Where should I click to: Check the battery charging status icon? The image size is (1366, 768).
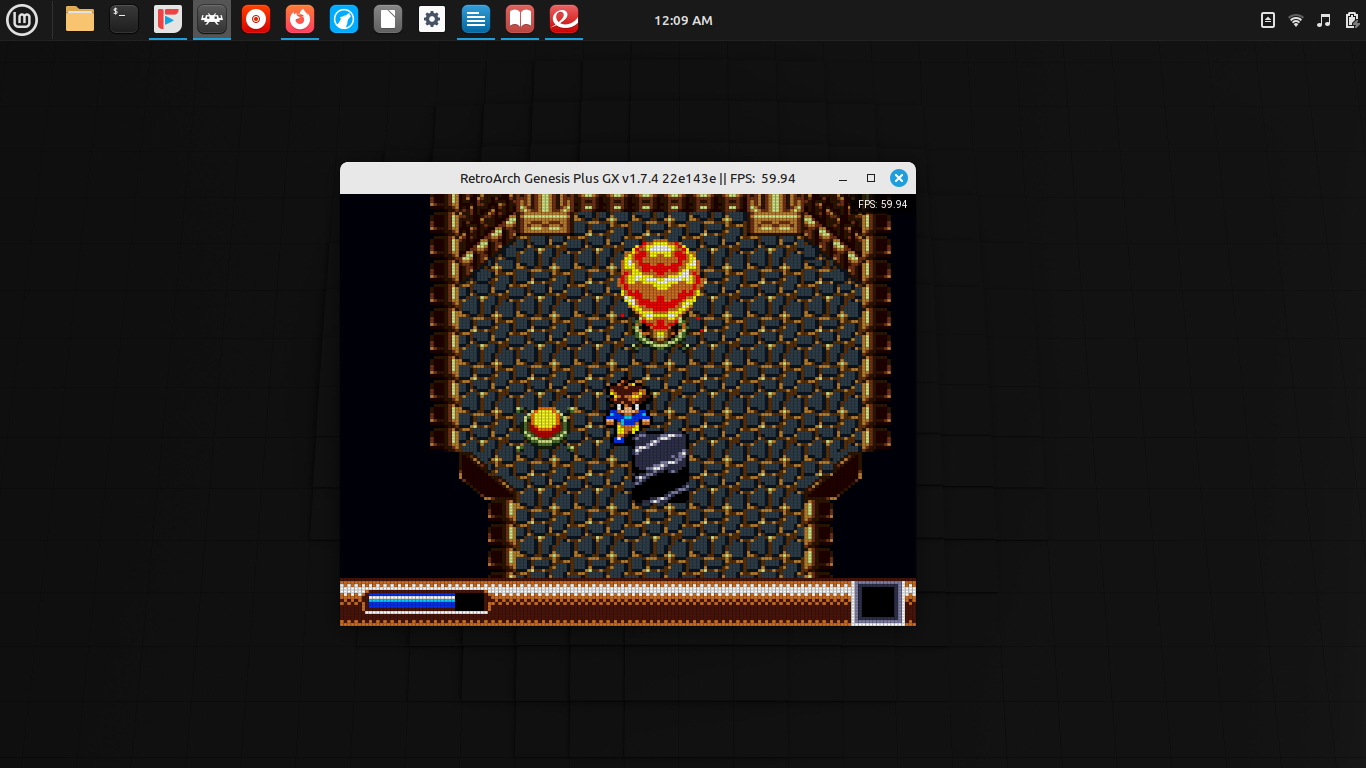1352,20
